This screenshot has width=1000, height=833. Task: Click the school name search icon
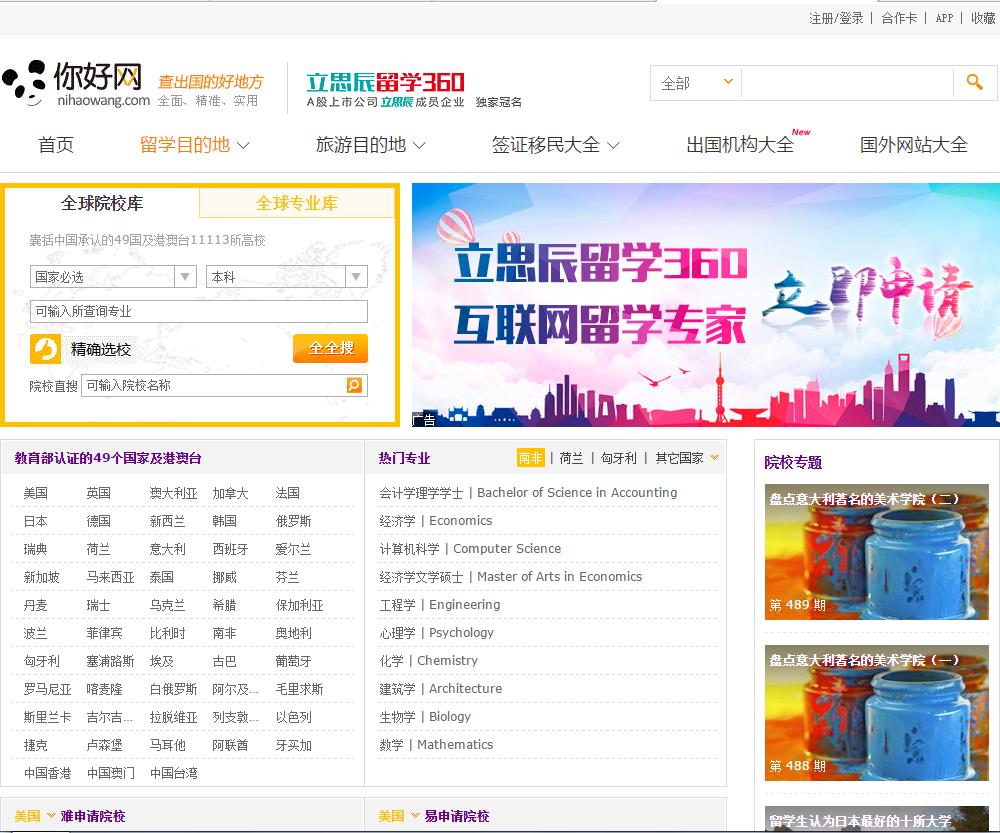[x=355, y=385]
